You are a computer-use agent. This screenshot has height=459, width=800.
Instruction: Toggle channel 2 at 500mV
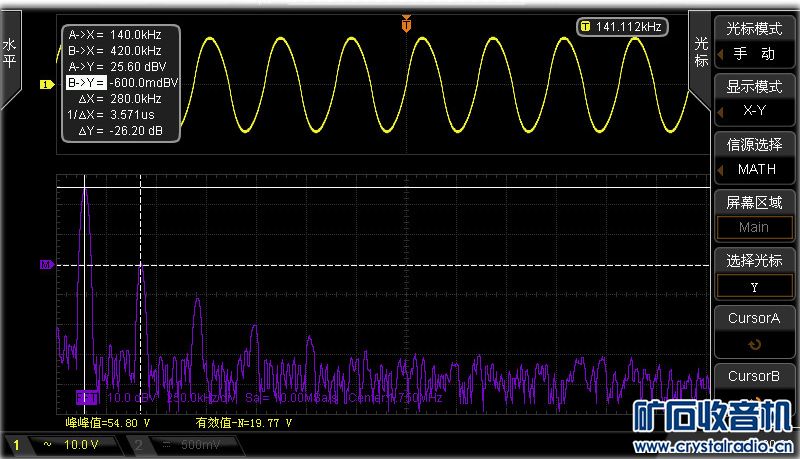tap(180, 443)
